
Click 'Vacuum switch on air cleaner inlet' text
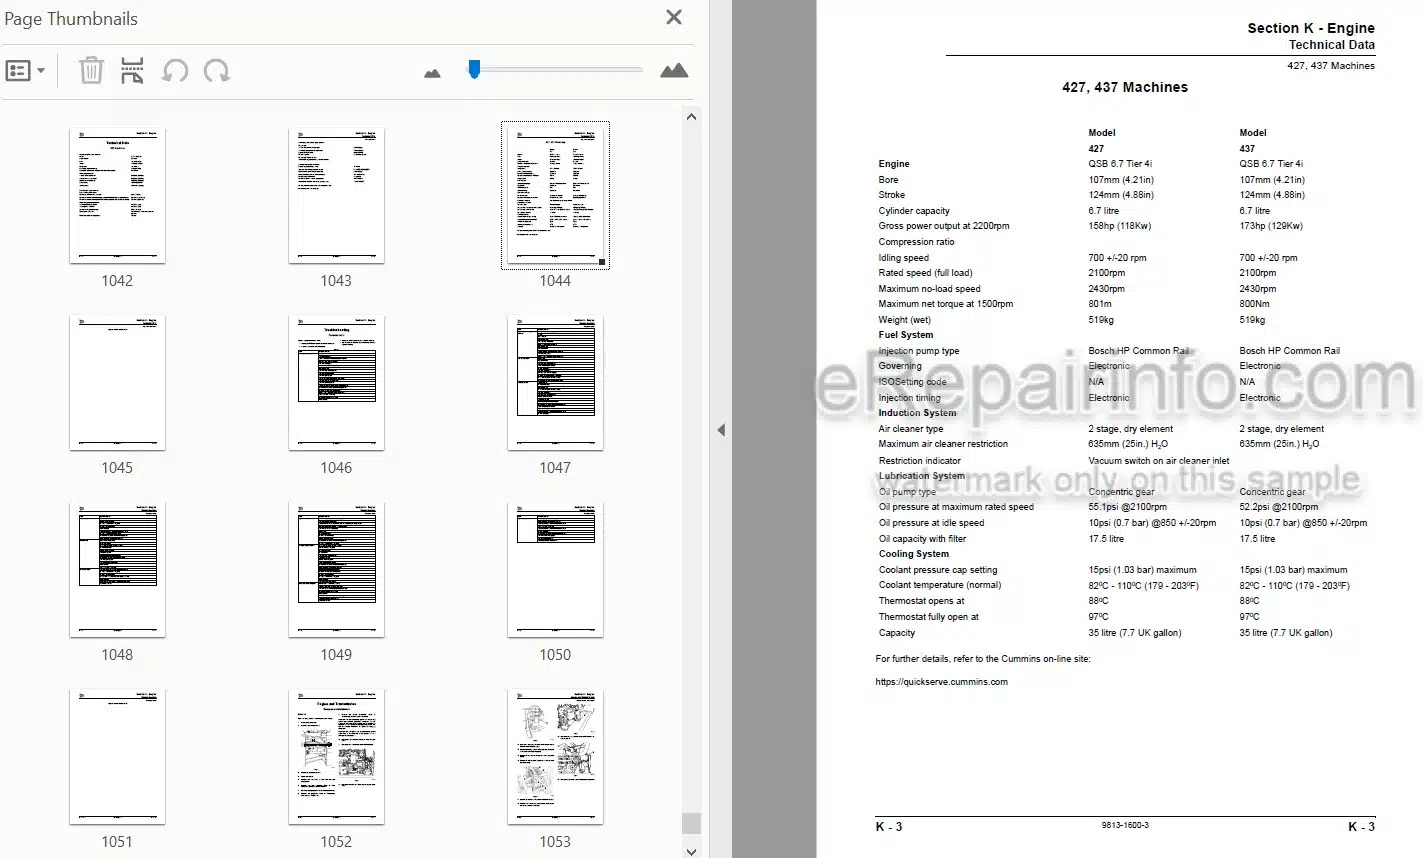(1158, 461)
